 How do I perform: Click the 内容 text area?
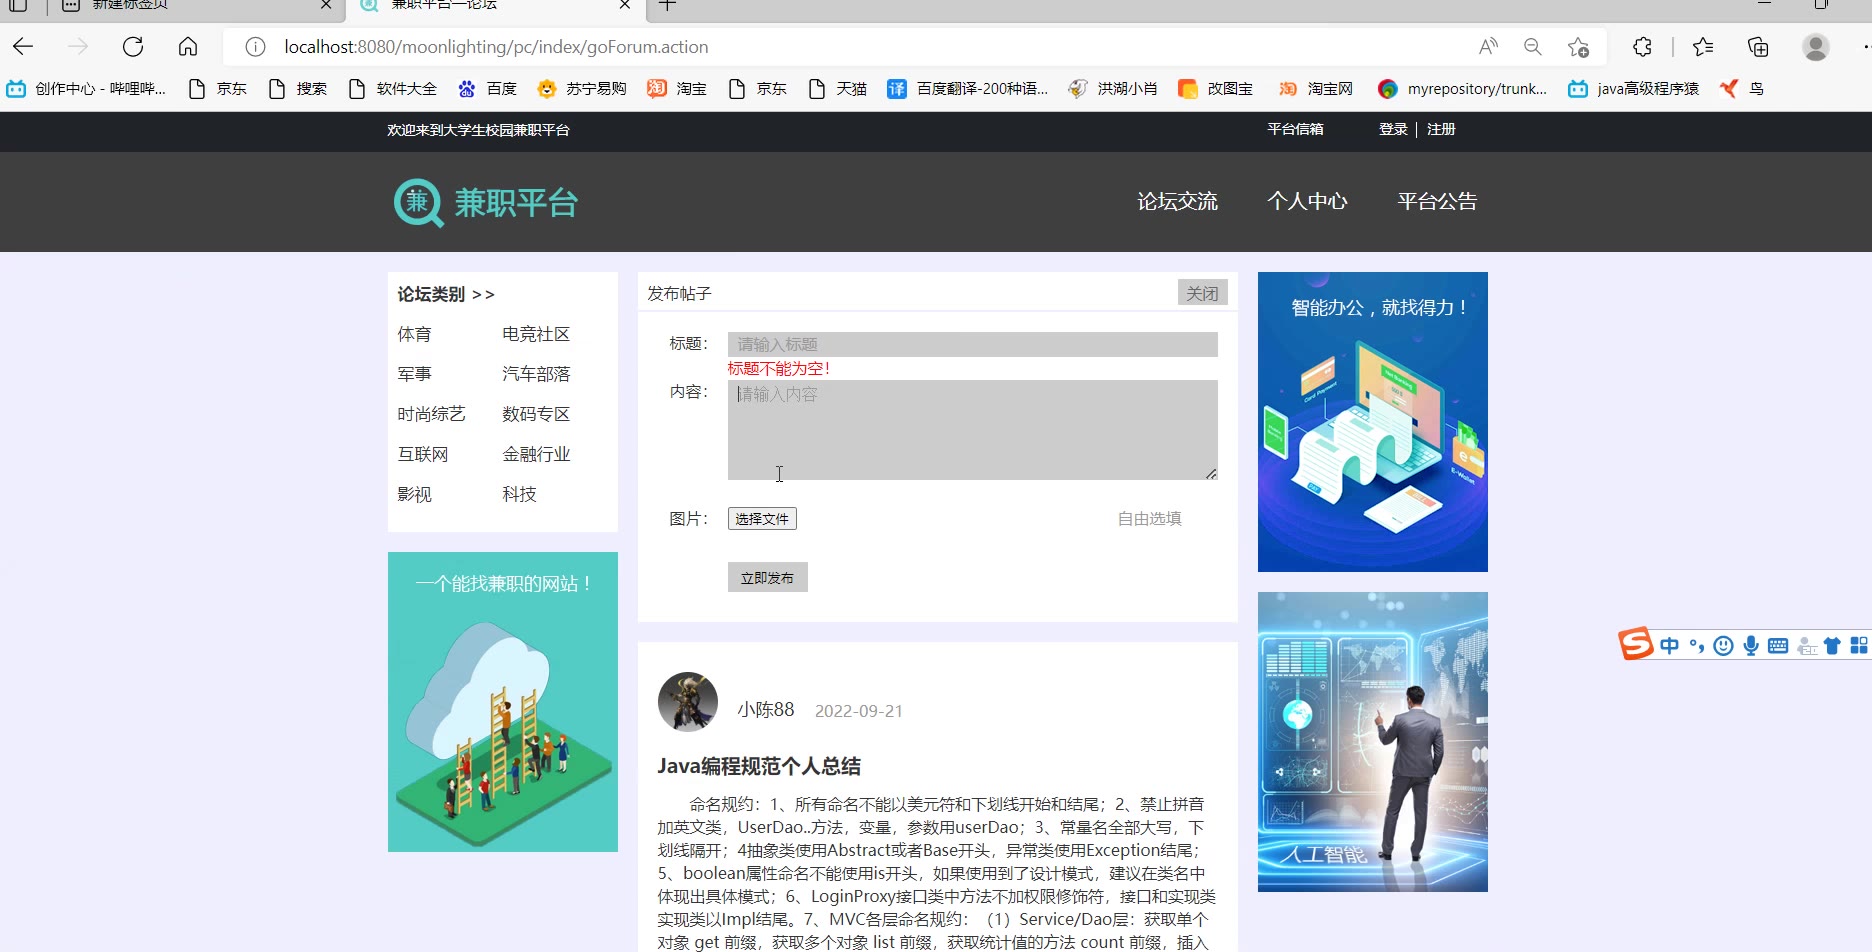click(x=972, y=430)
